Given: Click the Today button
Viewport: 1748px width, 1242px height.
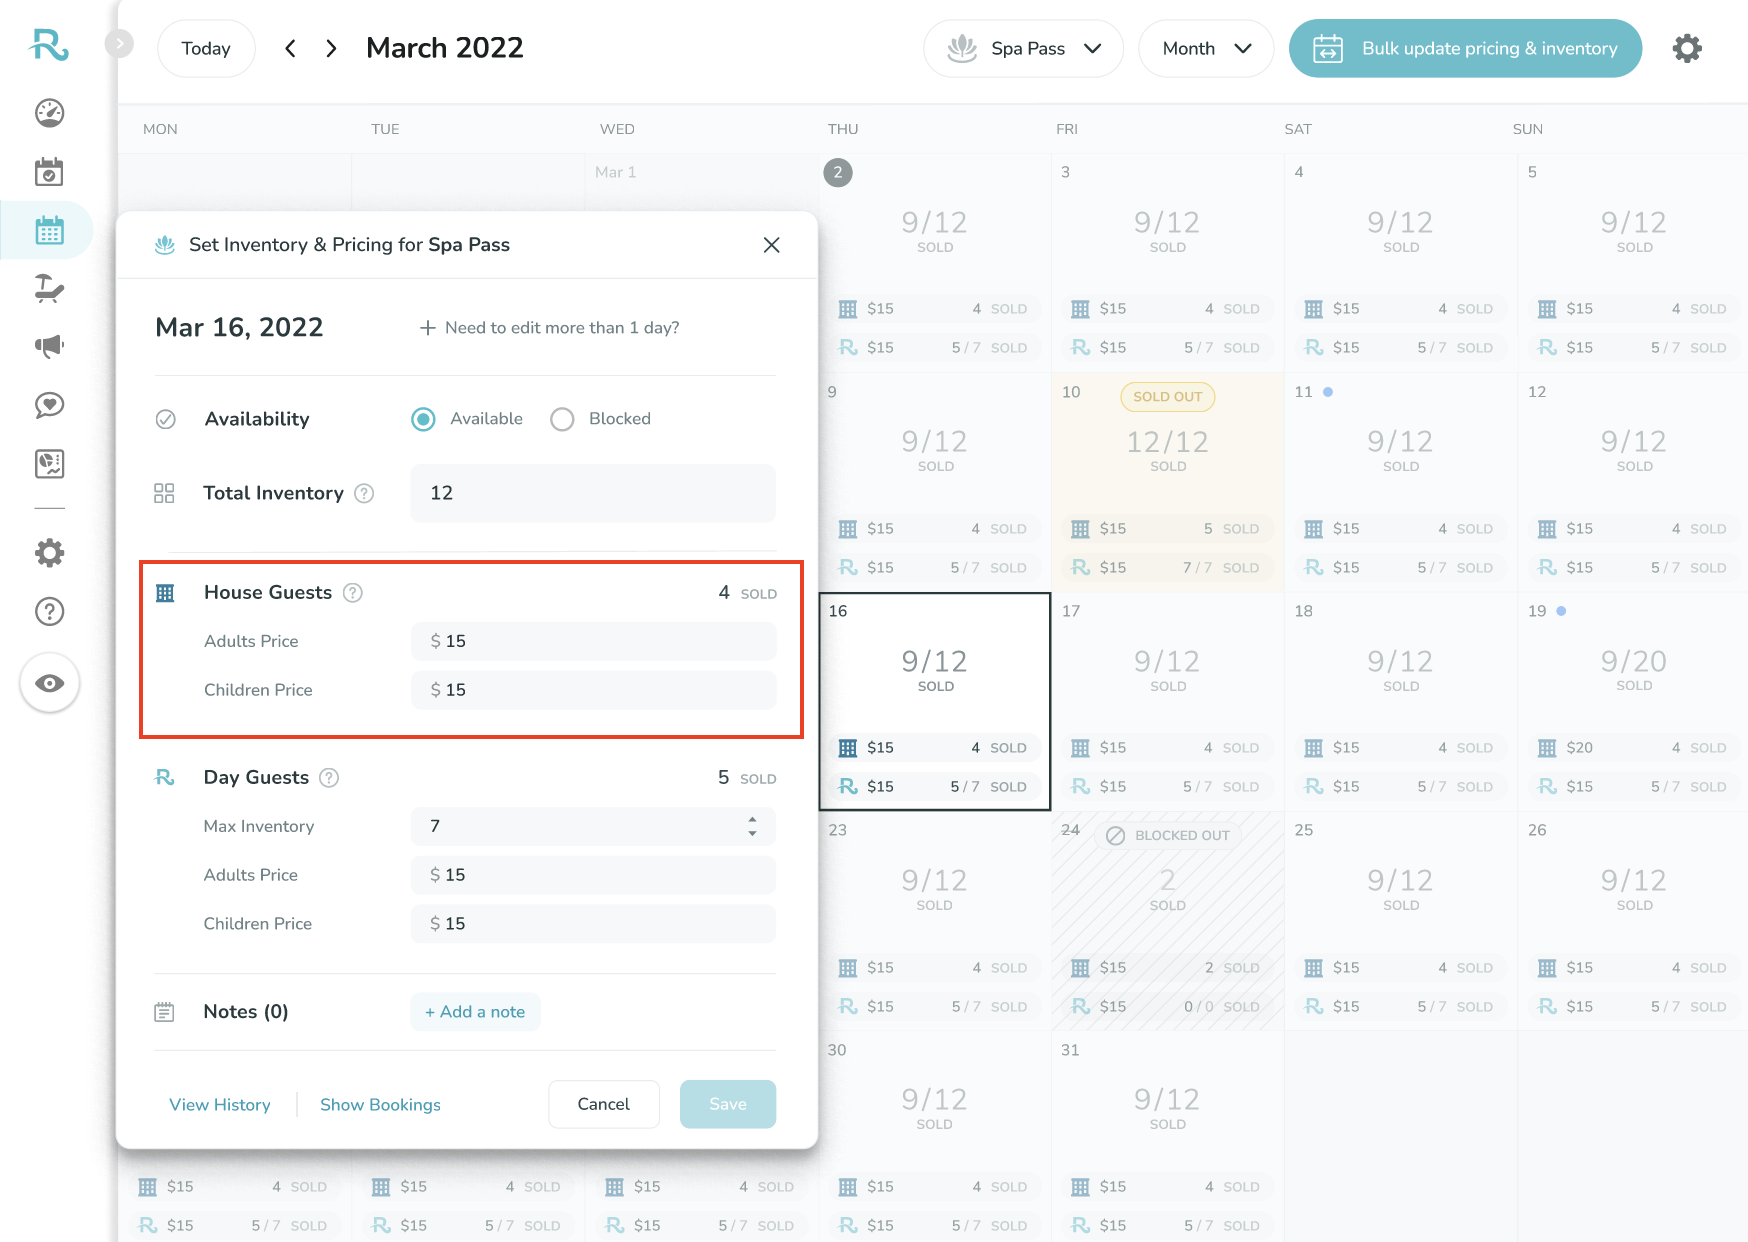Looking at the screenshot, I should (x=206, y=48).
